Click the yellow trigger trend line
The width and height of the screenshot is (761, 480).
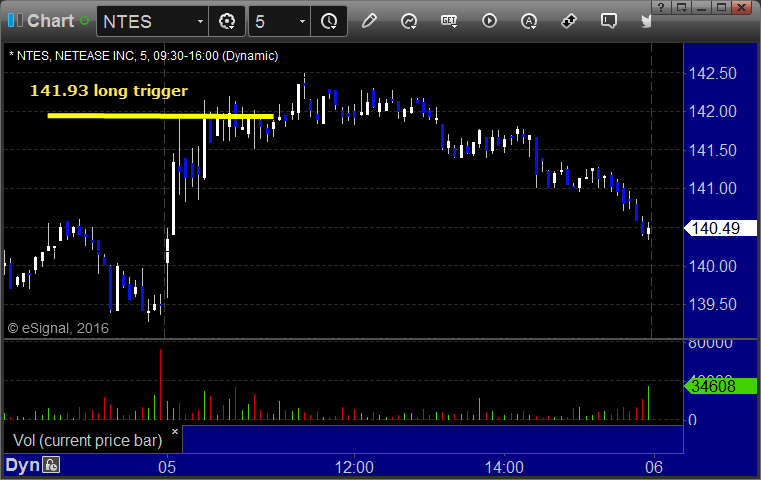coord(161,116)
